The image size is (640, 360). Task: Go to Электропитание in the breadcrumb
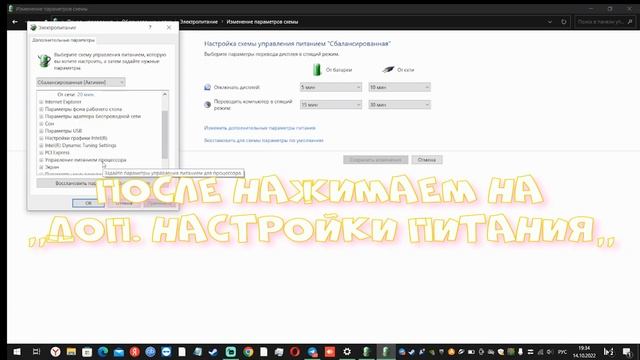pos(199,22)
